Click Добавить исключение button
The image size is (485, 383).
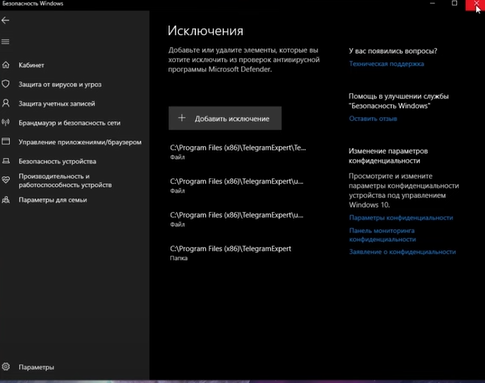pos(225,118)
